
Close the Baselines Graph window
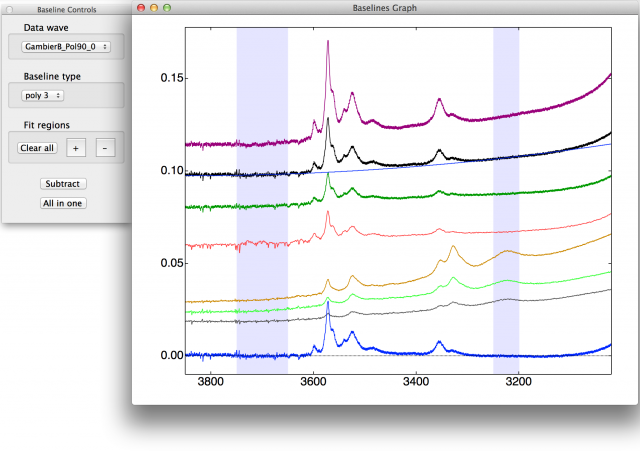click(x=141, y=7)
